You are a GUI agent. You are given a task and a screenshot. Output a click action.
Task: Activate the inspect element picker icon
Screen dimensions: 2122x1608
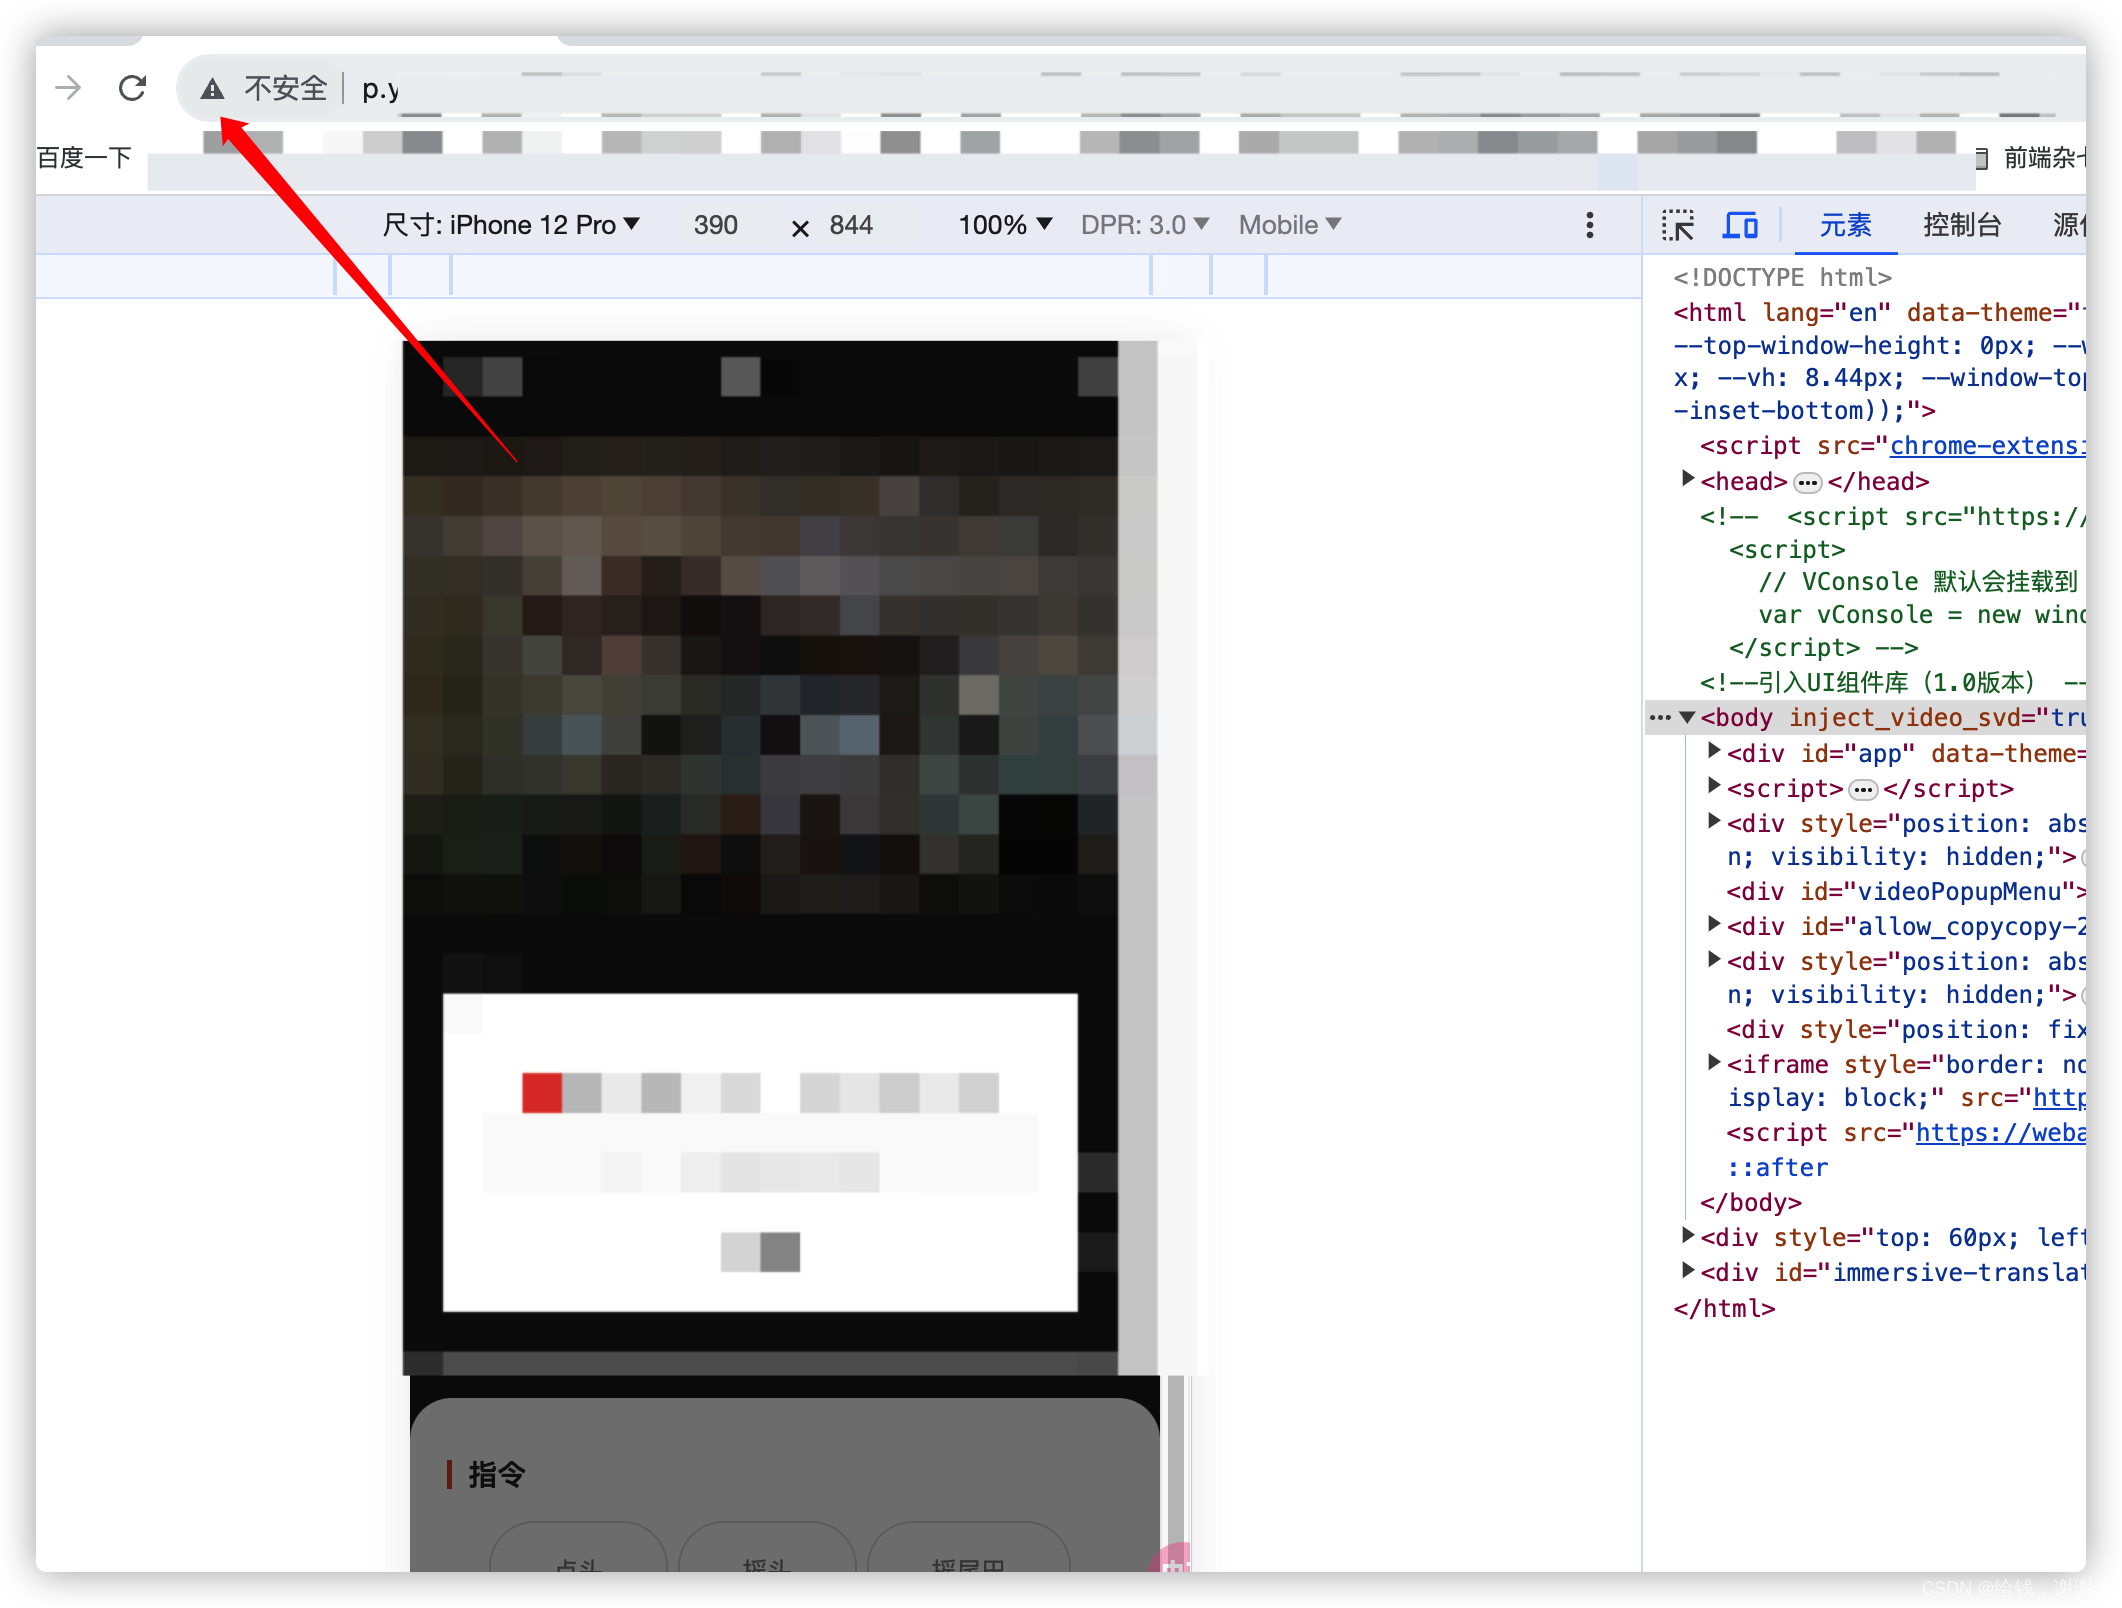tap(1677, 225)
